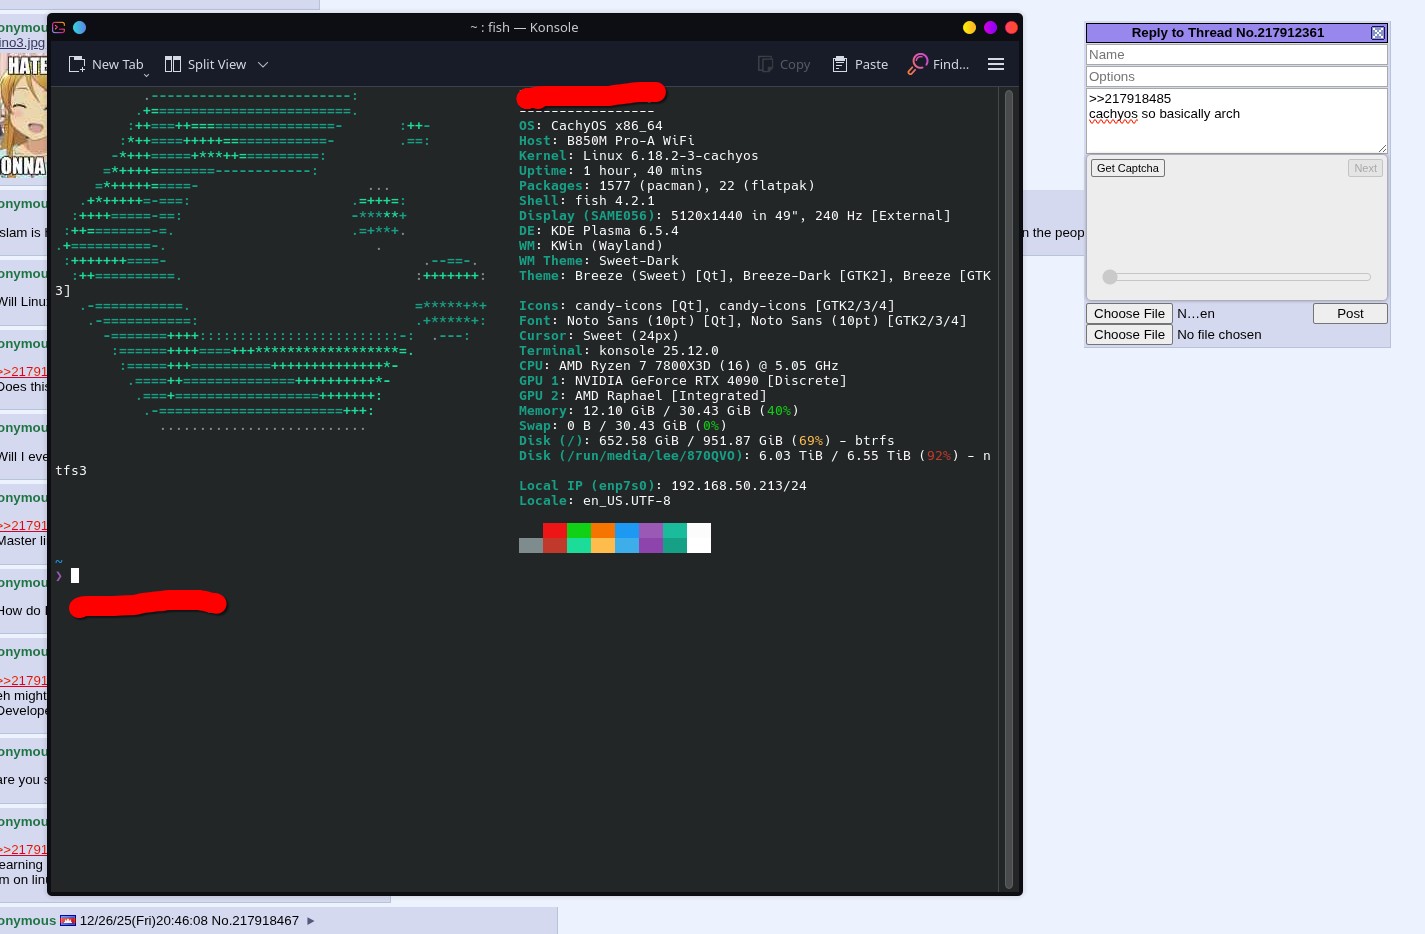Click the 'Terminal: konsole 25.12.0' line

(619, 351)
